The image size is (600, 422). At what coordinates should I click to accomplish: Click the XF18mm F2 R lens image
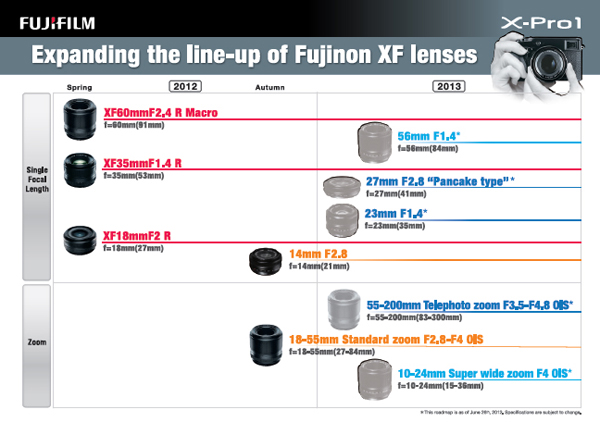coord(80,240)
